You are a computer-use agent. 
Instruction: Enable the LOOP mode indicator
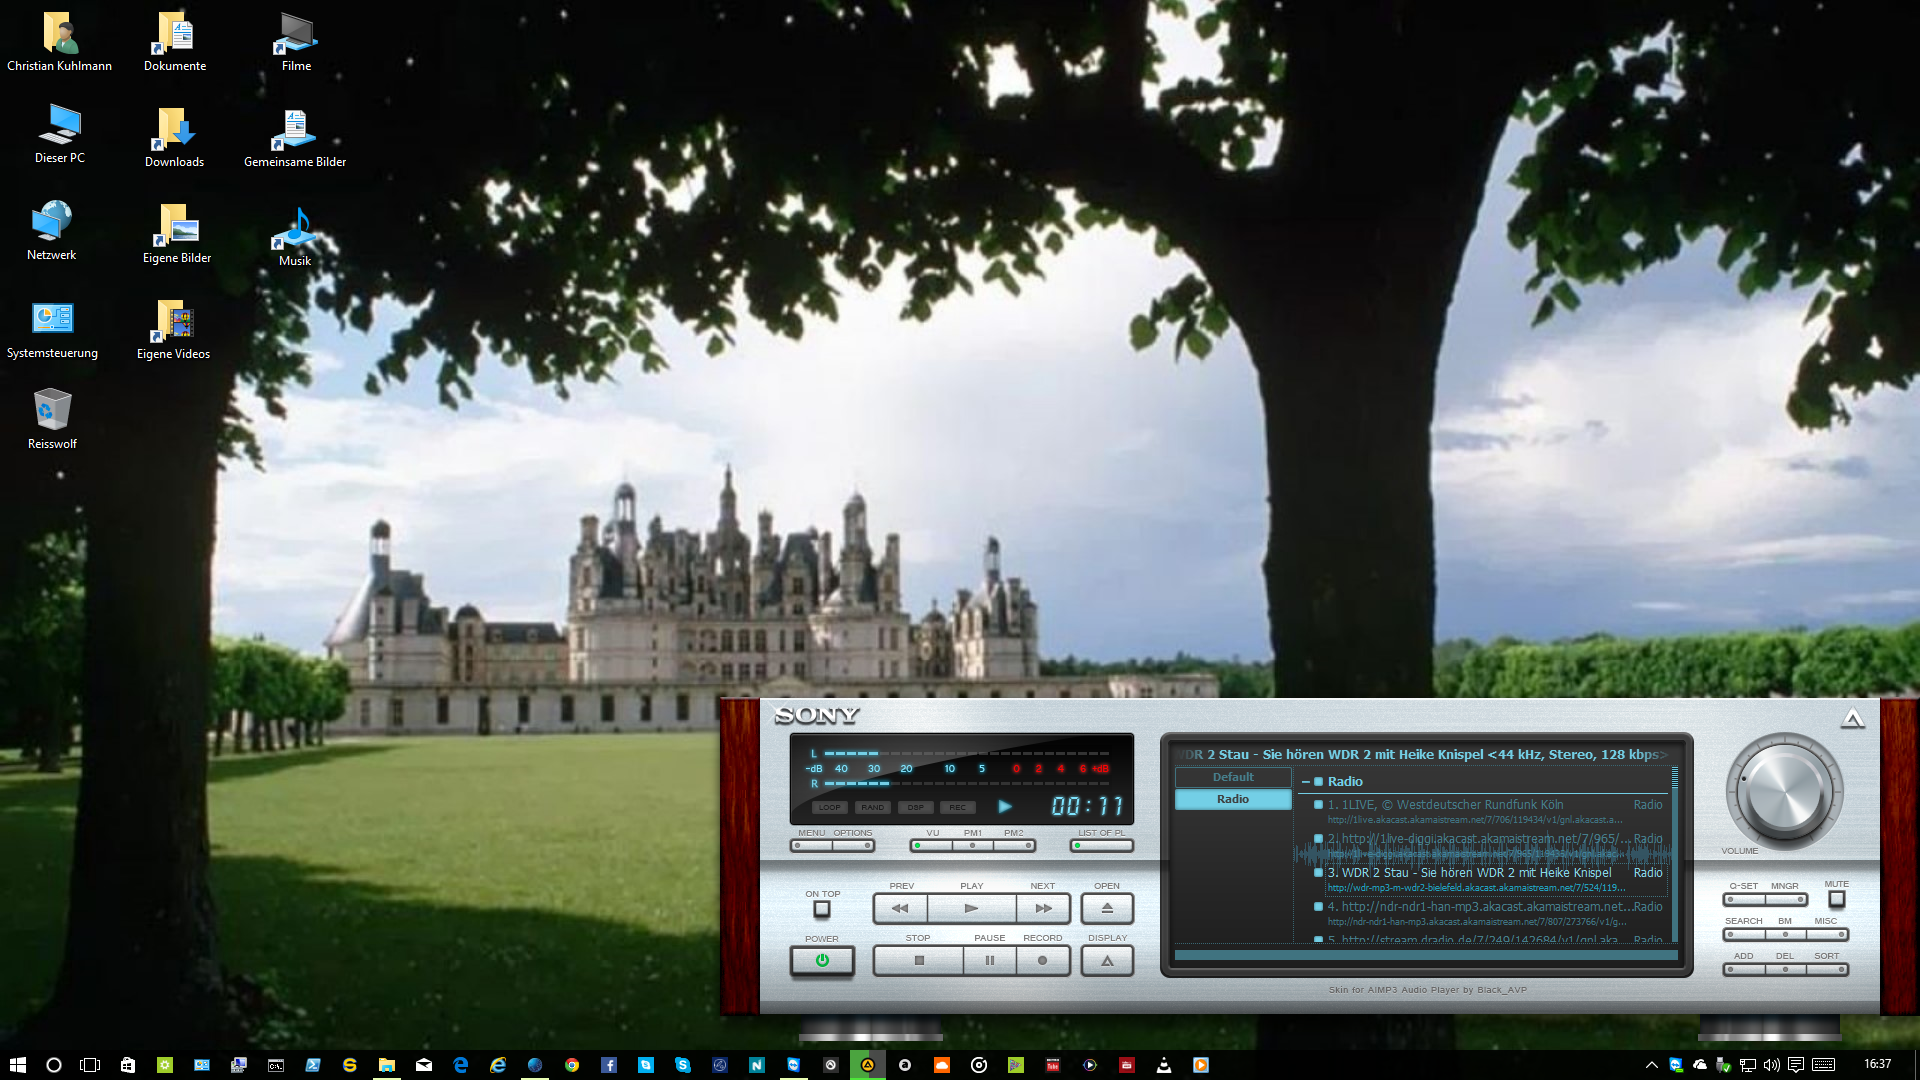(x=829, y=807)
